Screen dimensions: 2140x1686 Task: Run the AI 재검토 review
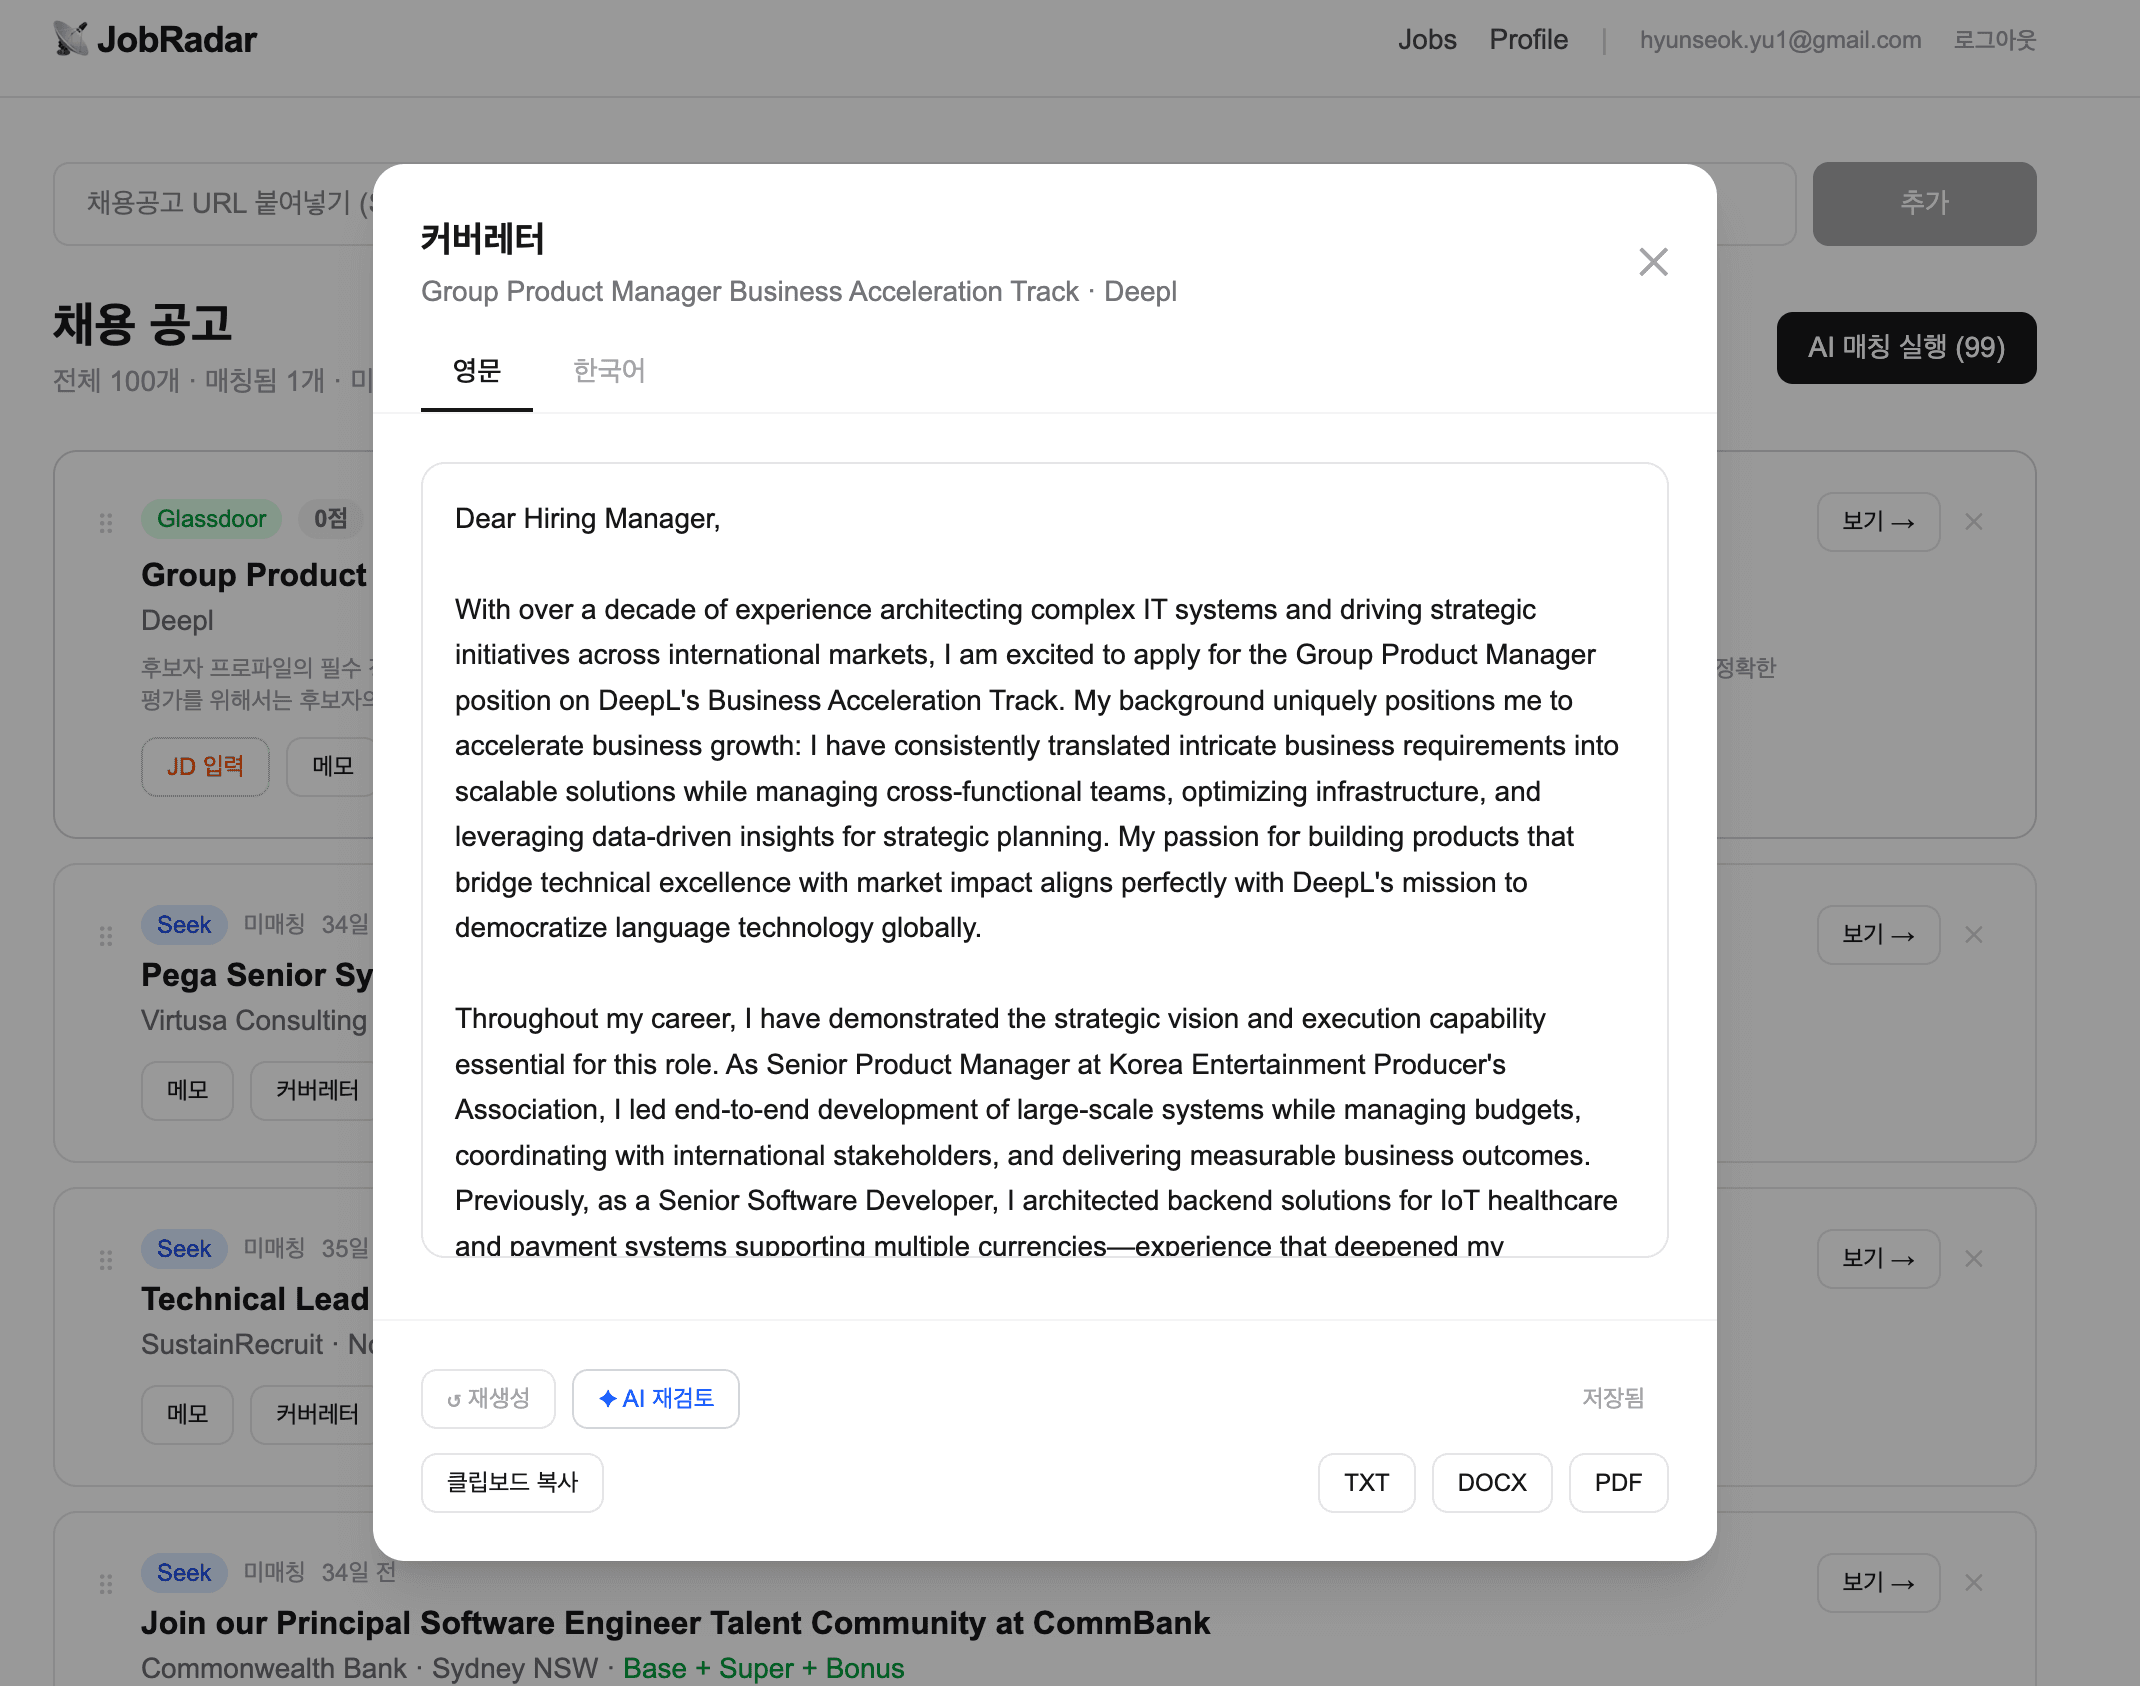point(656,1398)
